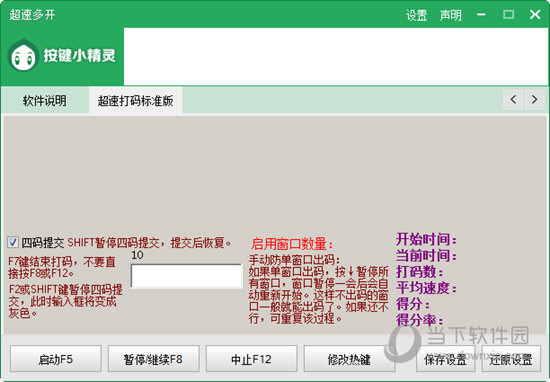Click the 手动防单窗口出码 instruction text

[x=318, y=289]
